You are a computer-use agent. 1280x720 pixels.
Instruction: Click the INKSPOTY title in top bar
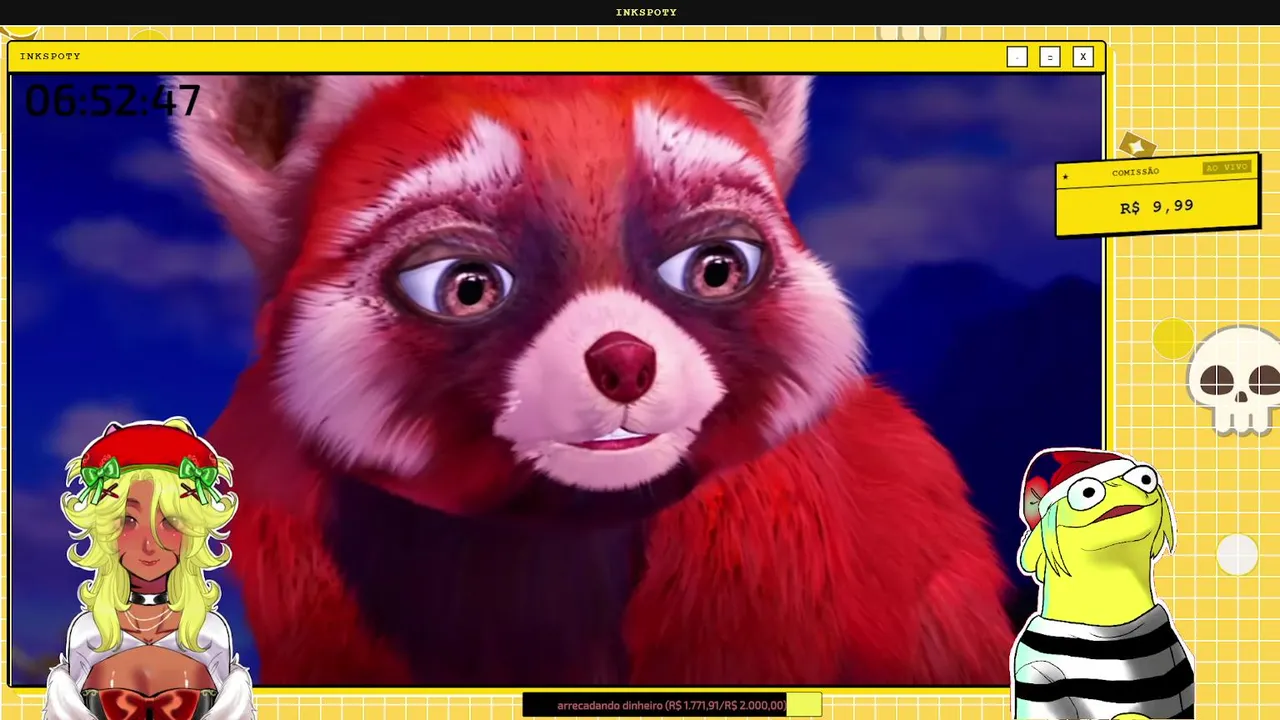[646, 12]
